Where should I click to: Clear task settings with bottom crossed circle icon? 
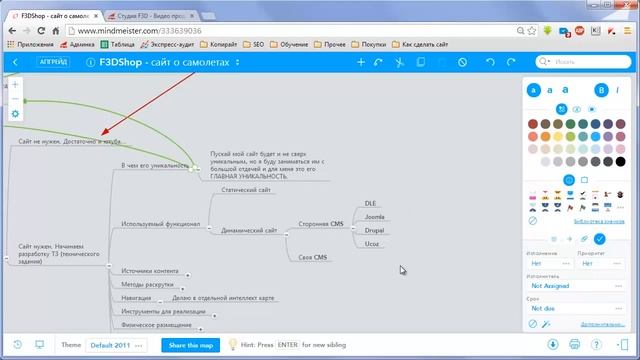(x=533, y=324)
